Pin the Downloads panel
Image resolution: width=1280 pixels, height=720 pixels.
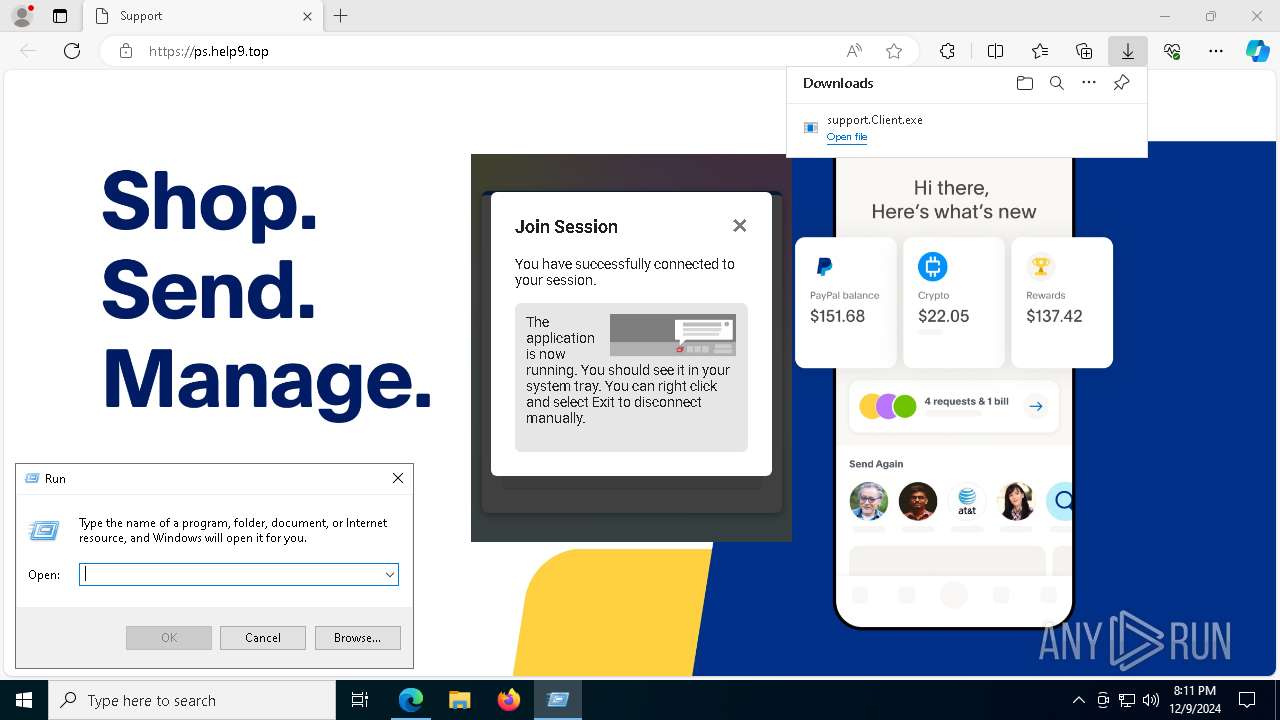coord(1121,83)
